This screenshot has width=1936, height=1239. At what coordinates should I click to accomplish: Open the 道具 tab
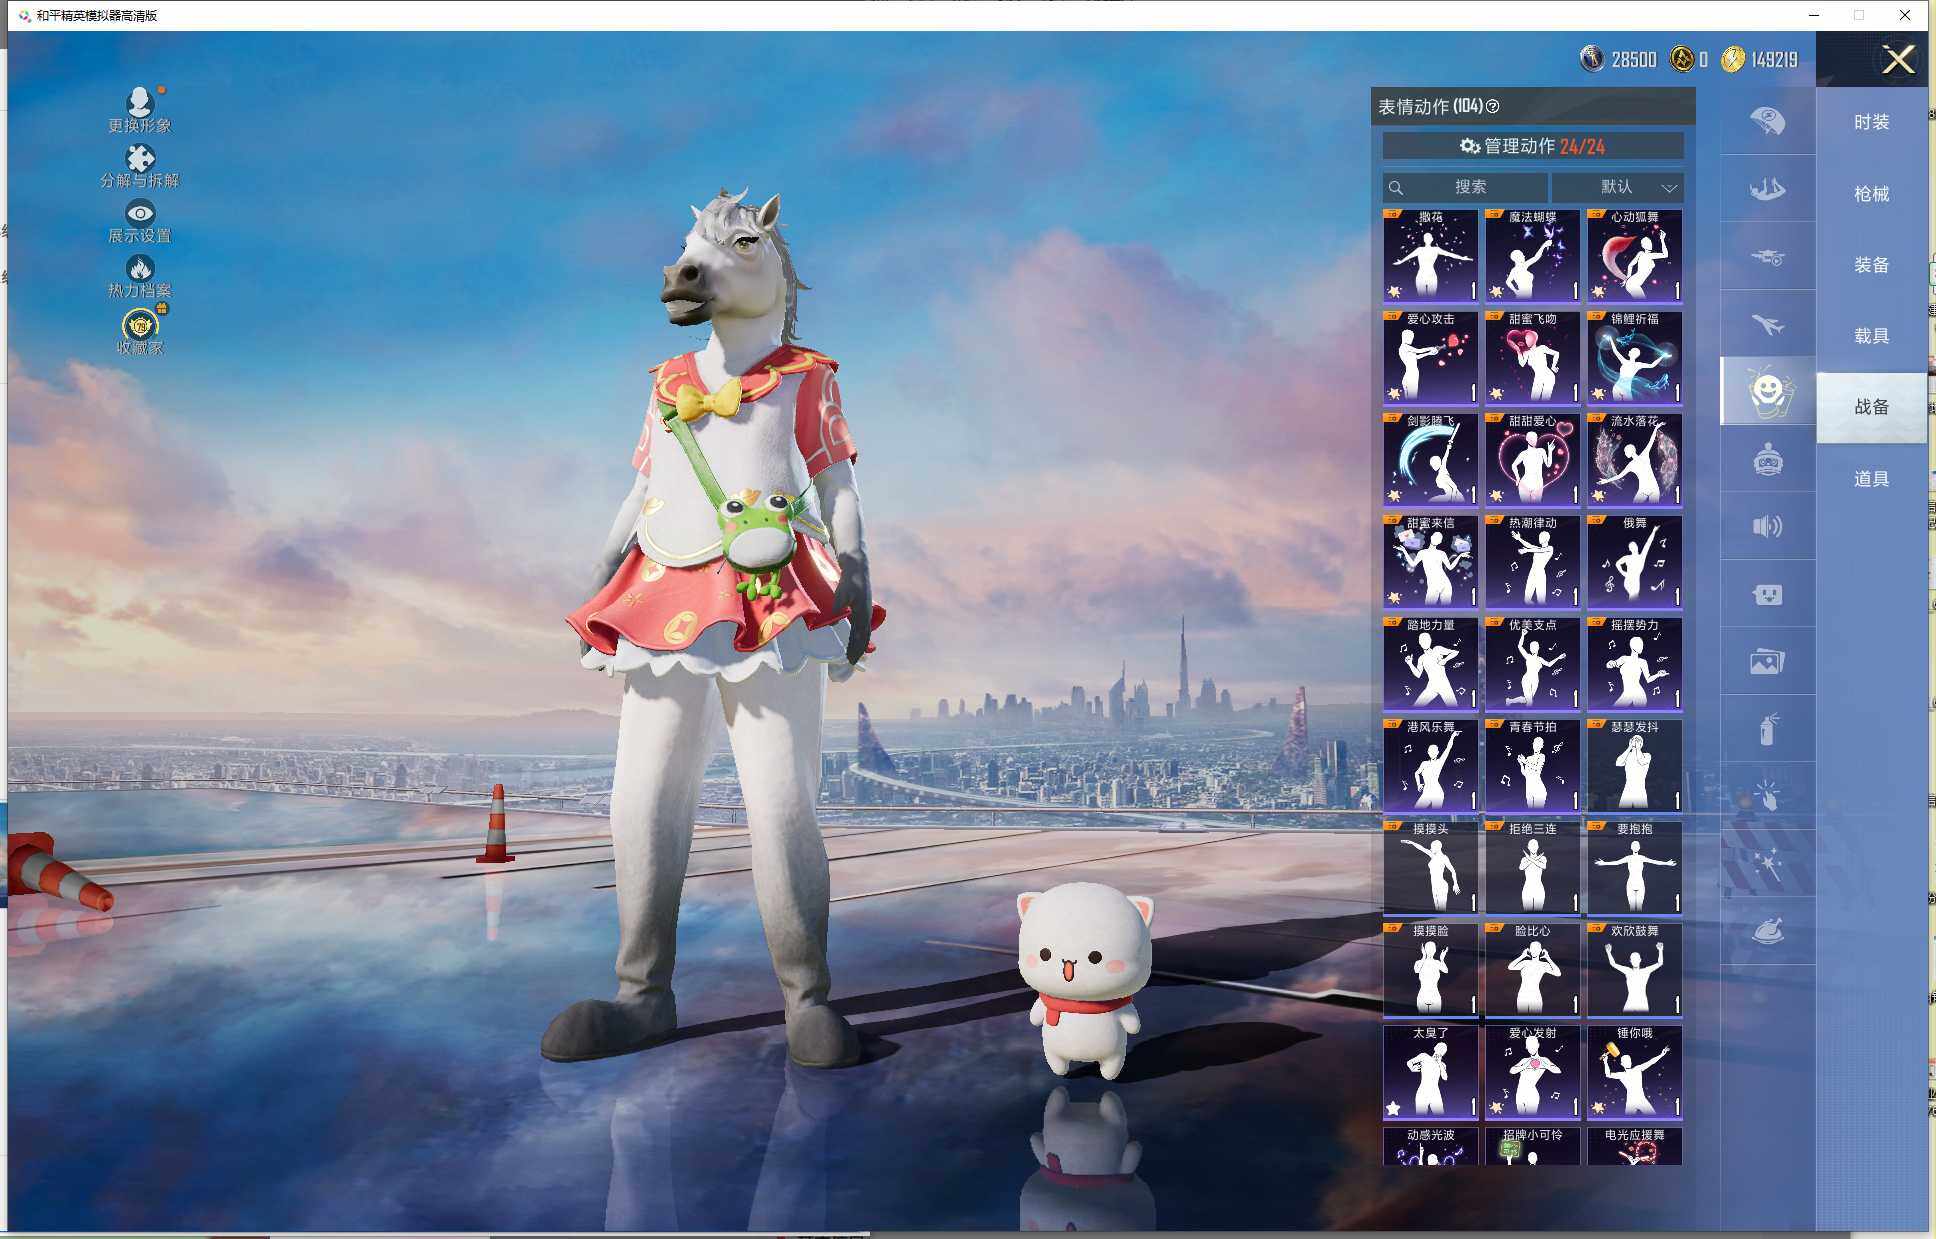click(x=1871, y=479)
